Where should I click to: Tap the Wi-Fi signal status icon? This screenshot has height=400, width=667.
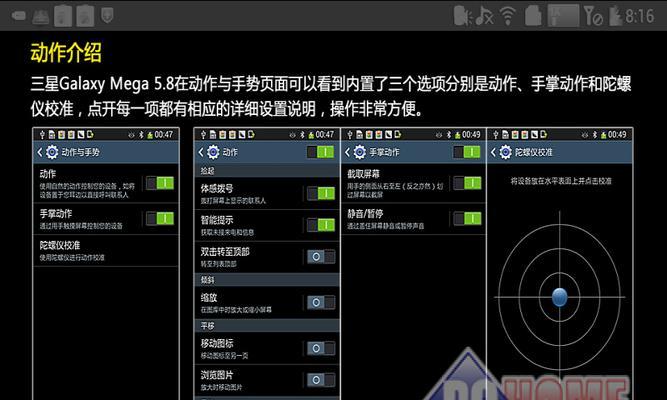coord(507,16)
